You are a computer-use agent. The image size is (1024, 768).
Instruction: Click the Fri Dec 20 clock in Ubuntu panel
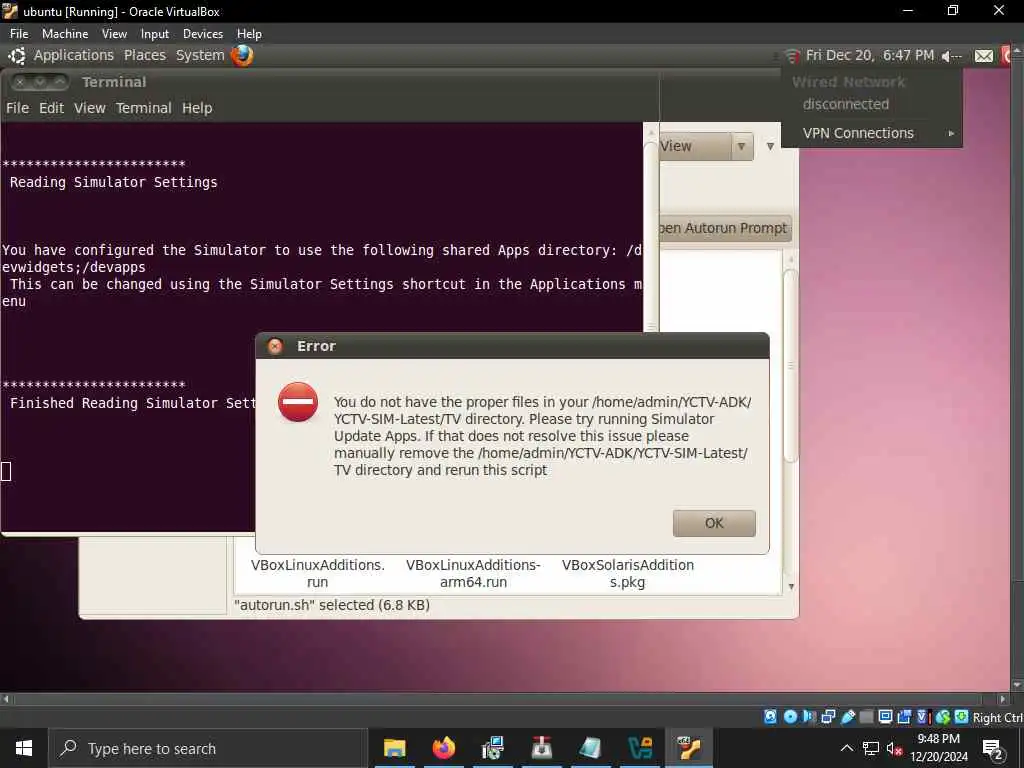click(870, 56)
